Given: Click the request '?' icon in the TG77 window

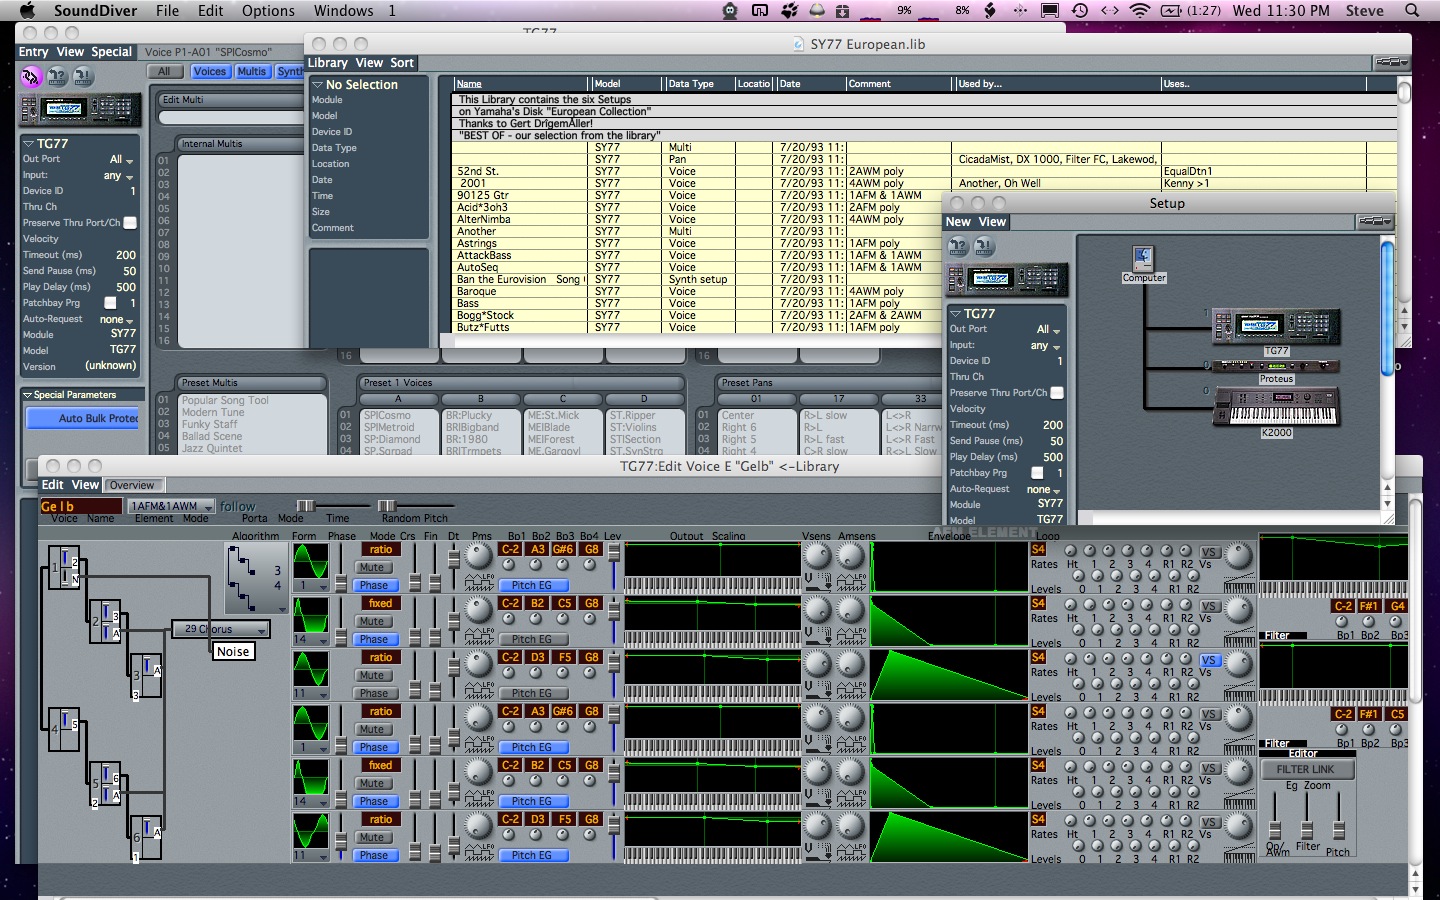Looking at the screenshot, I should coord(57,76).
